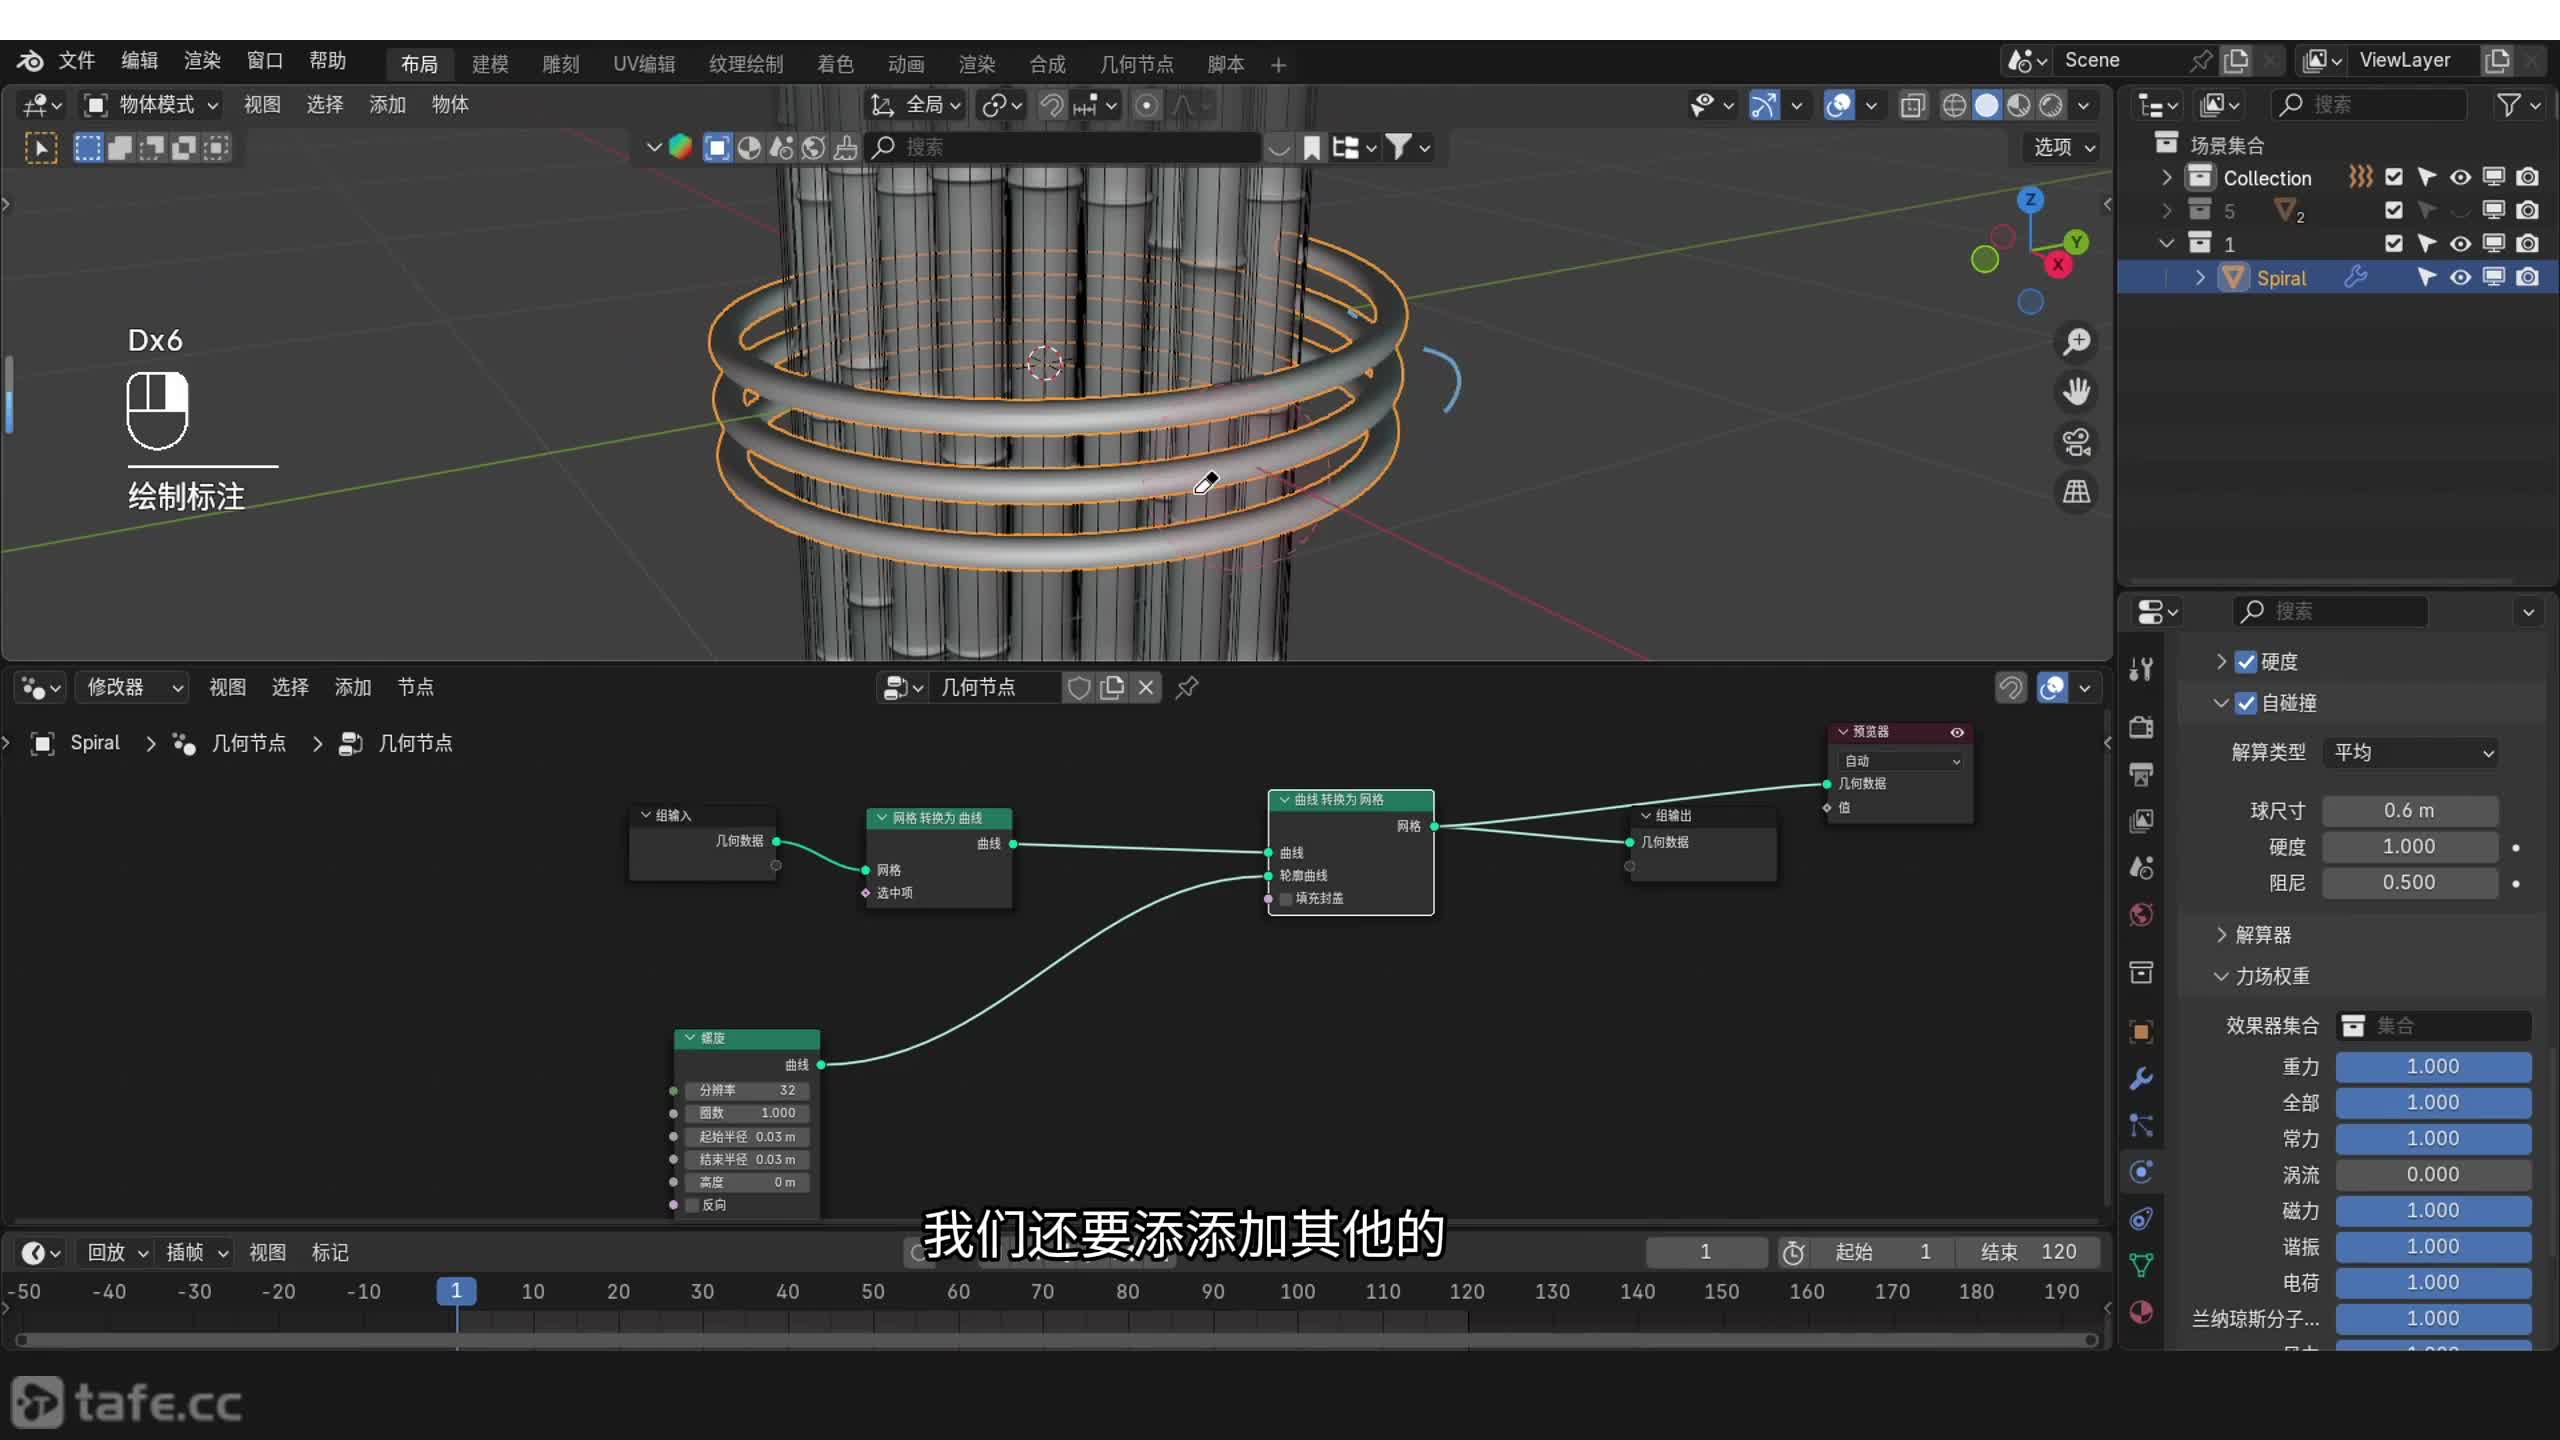Toggle the 填充封盖 checkbox in the node

point(1286,899)
